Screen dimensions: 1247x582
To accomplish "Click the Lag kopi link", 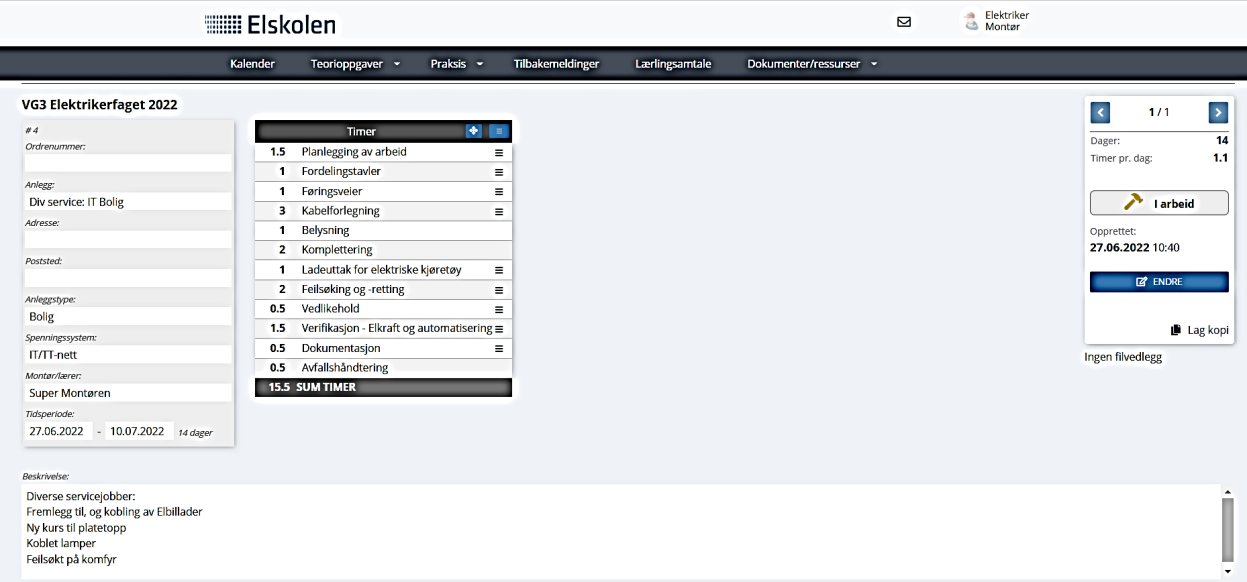I will [x=1199, y=330].
